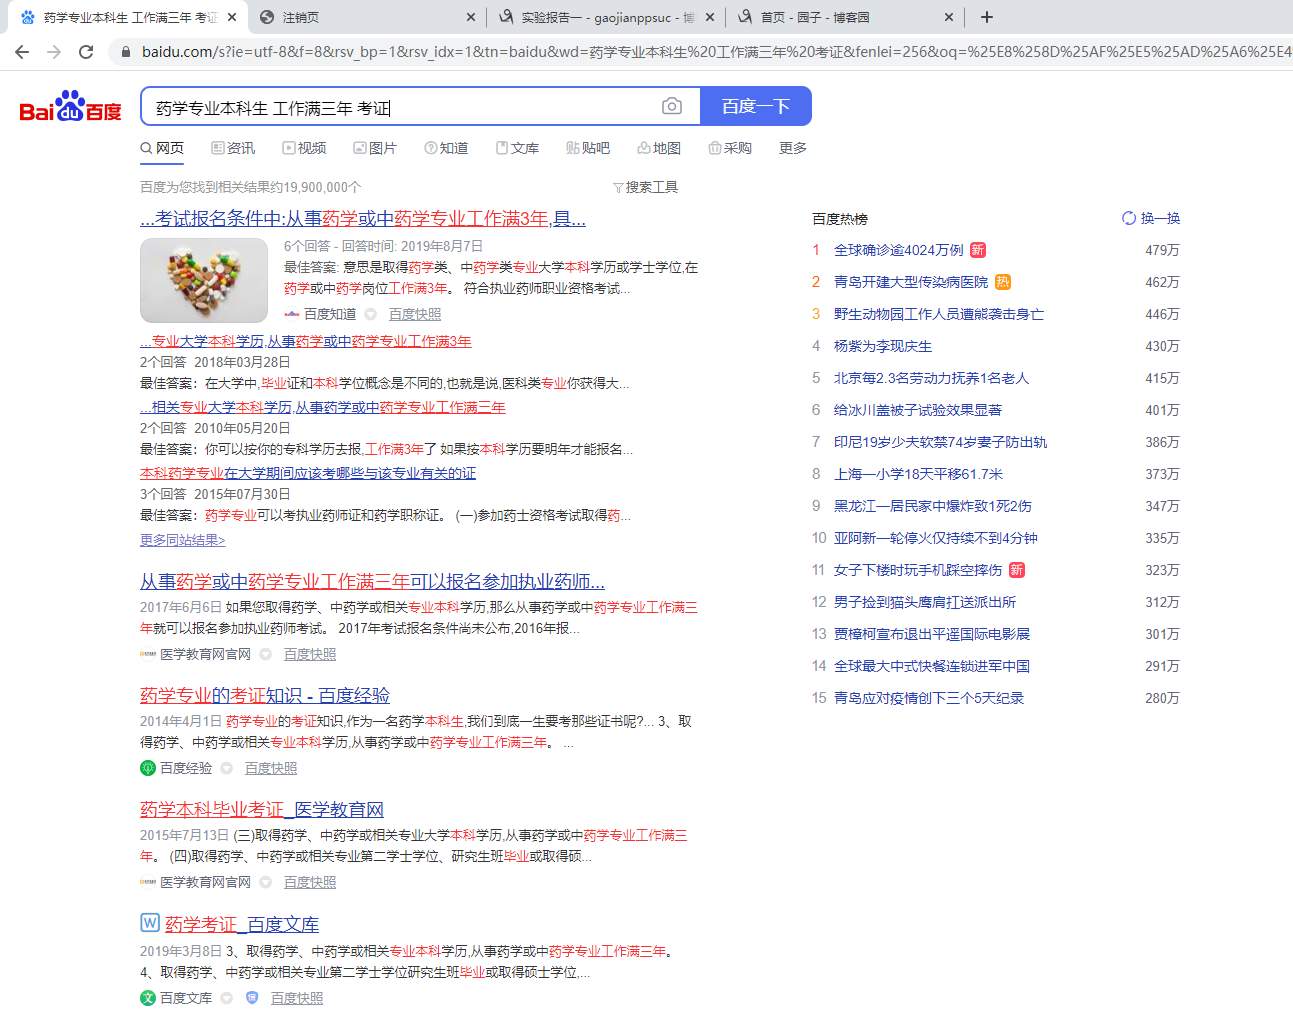Click the Baidu logo

coord(70,106)
